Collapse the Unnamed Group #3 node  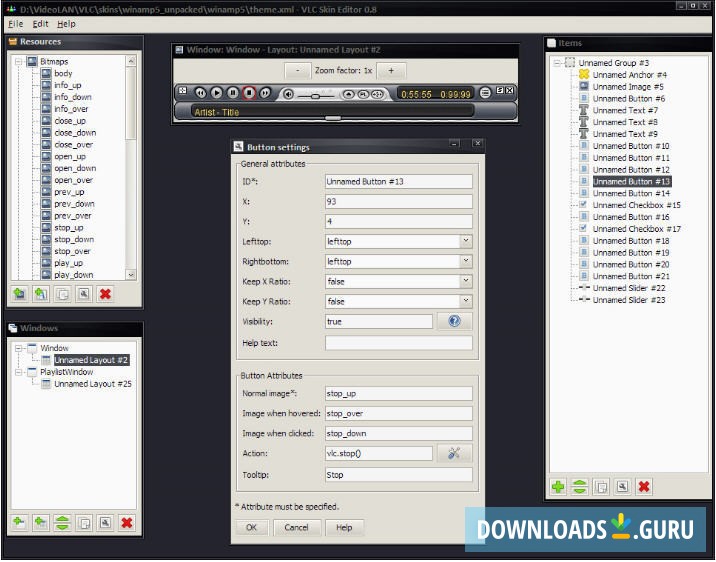pos(557,63)
